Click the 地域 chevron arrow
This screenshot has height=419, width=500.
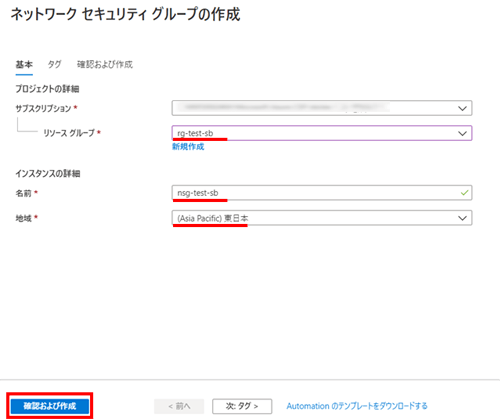(x=462, y=218)
